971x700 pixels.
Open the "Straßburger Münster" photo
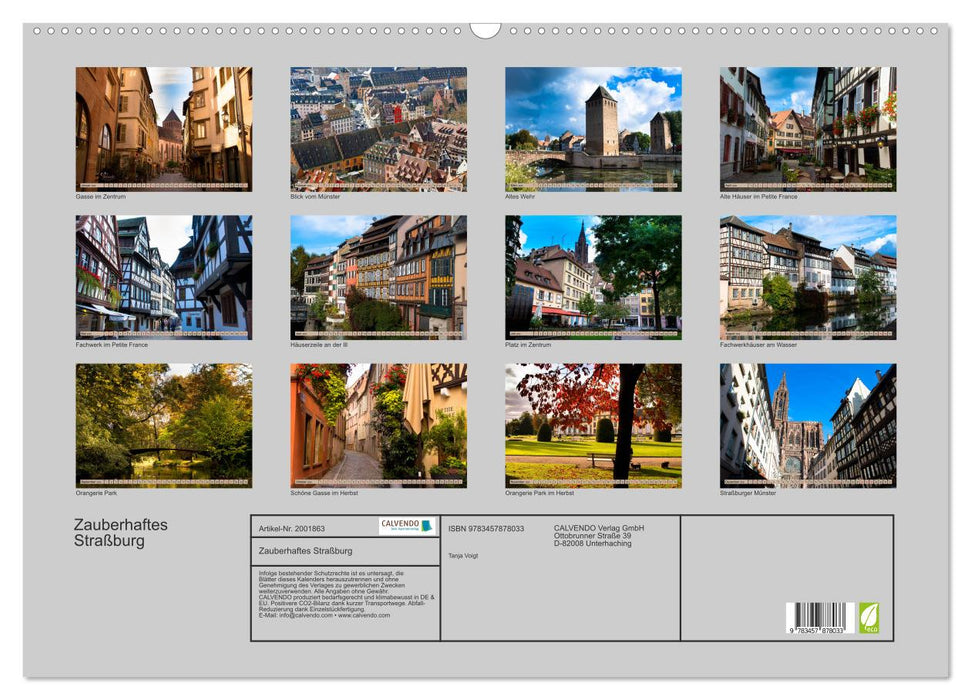coord(806,425)
